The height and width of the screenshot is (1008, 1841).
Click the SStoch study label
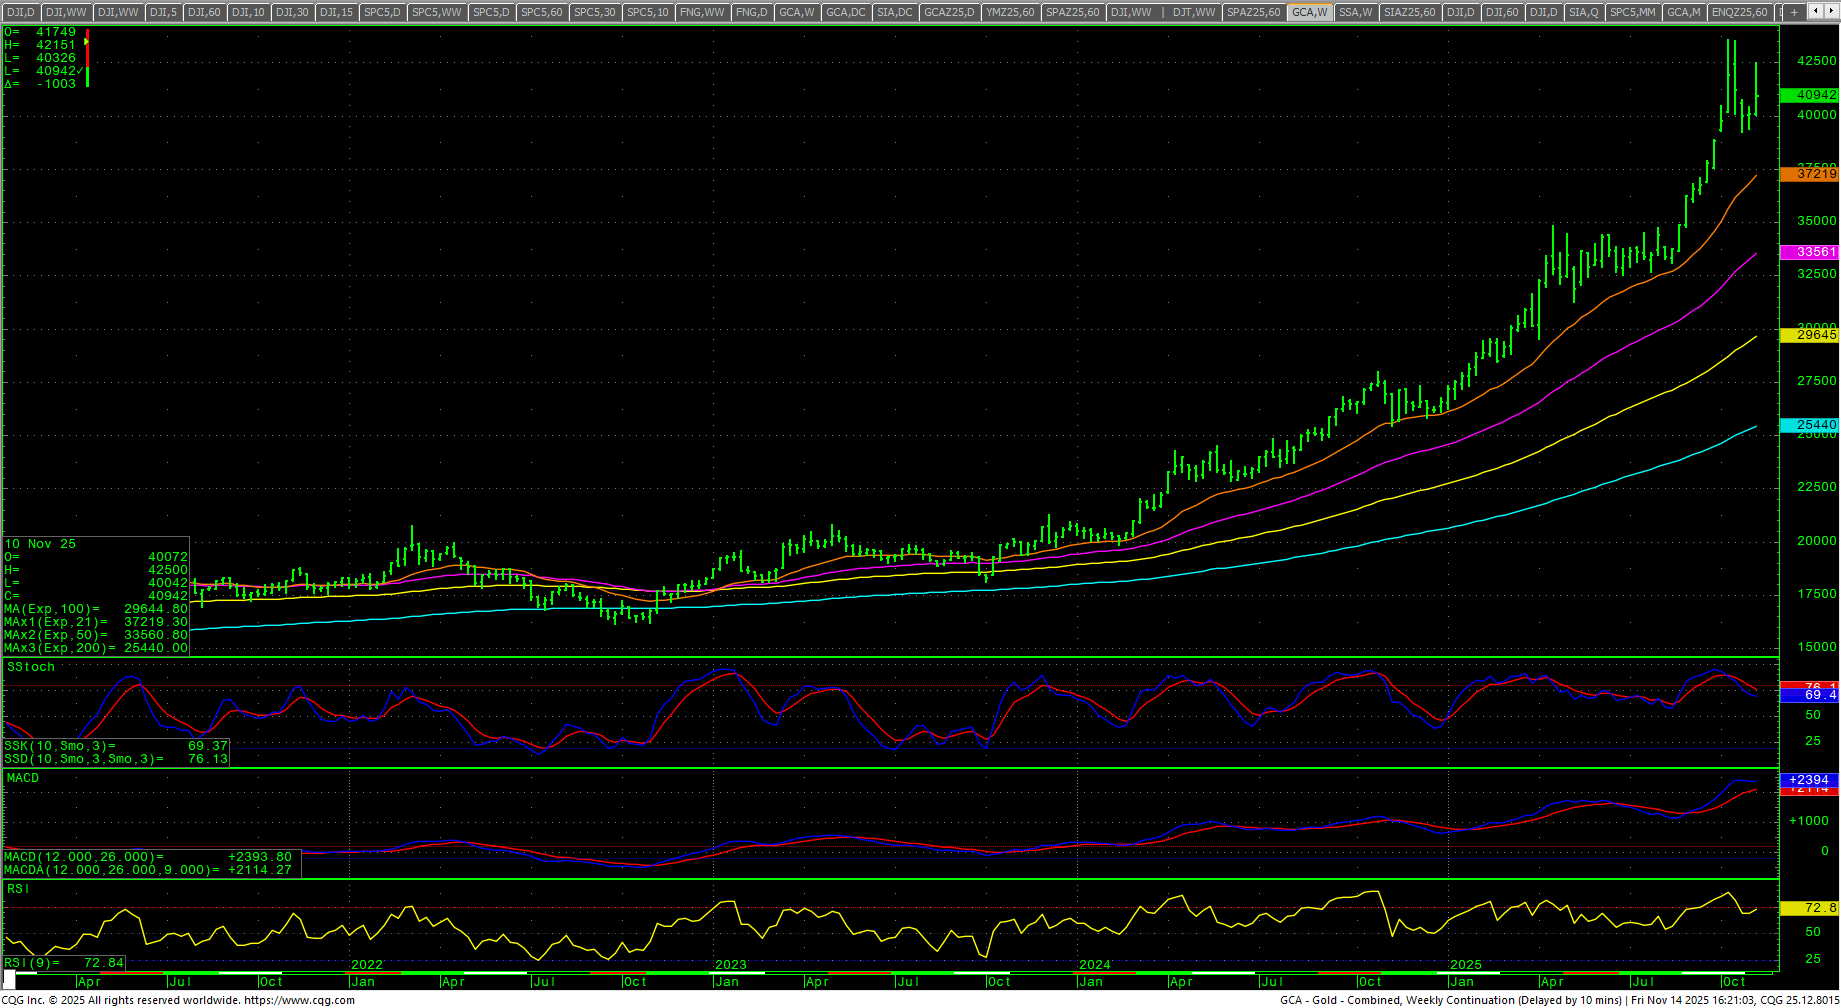click(x=31, y=667)
